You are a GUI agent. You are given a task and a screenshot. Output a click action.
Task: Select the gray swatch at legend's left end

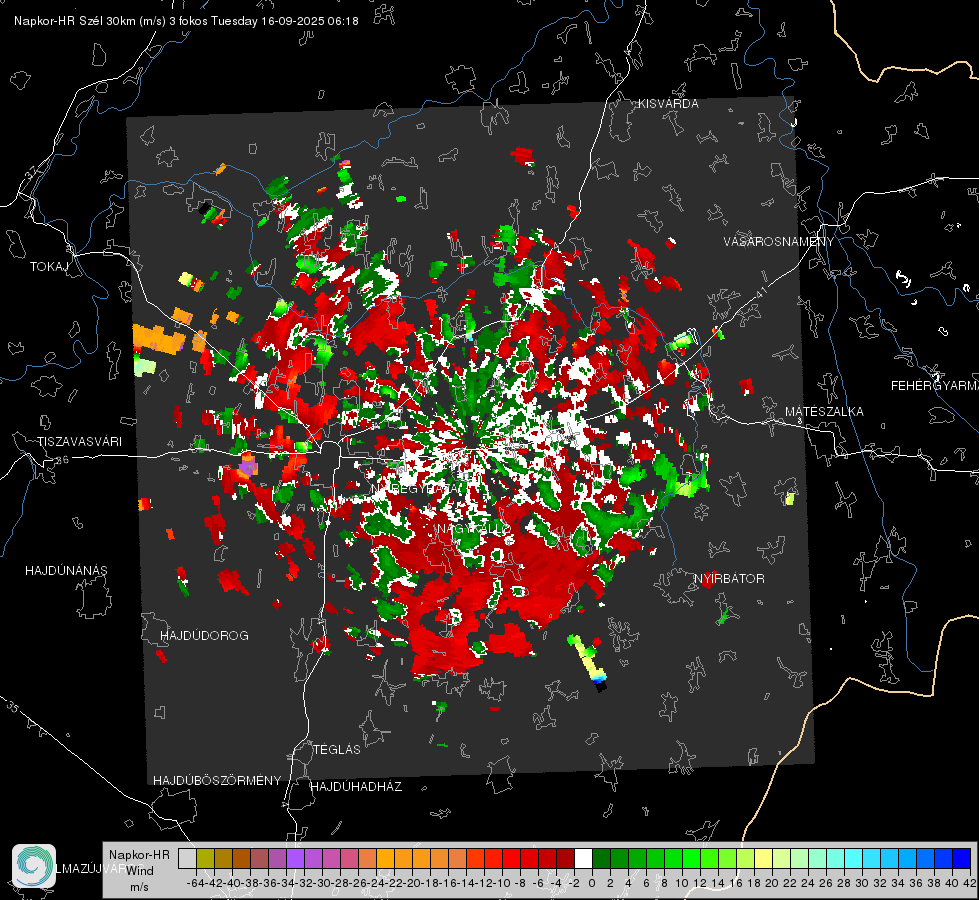(x=187, y=858)
